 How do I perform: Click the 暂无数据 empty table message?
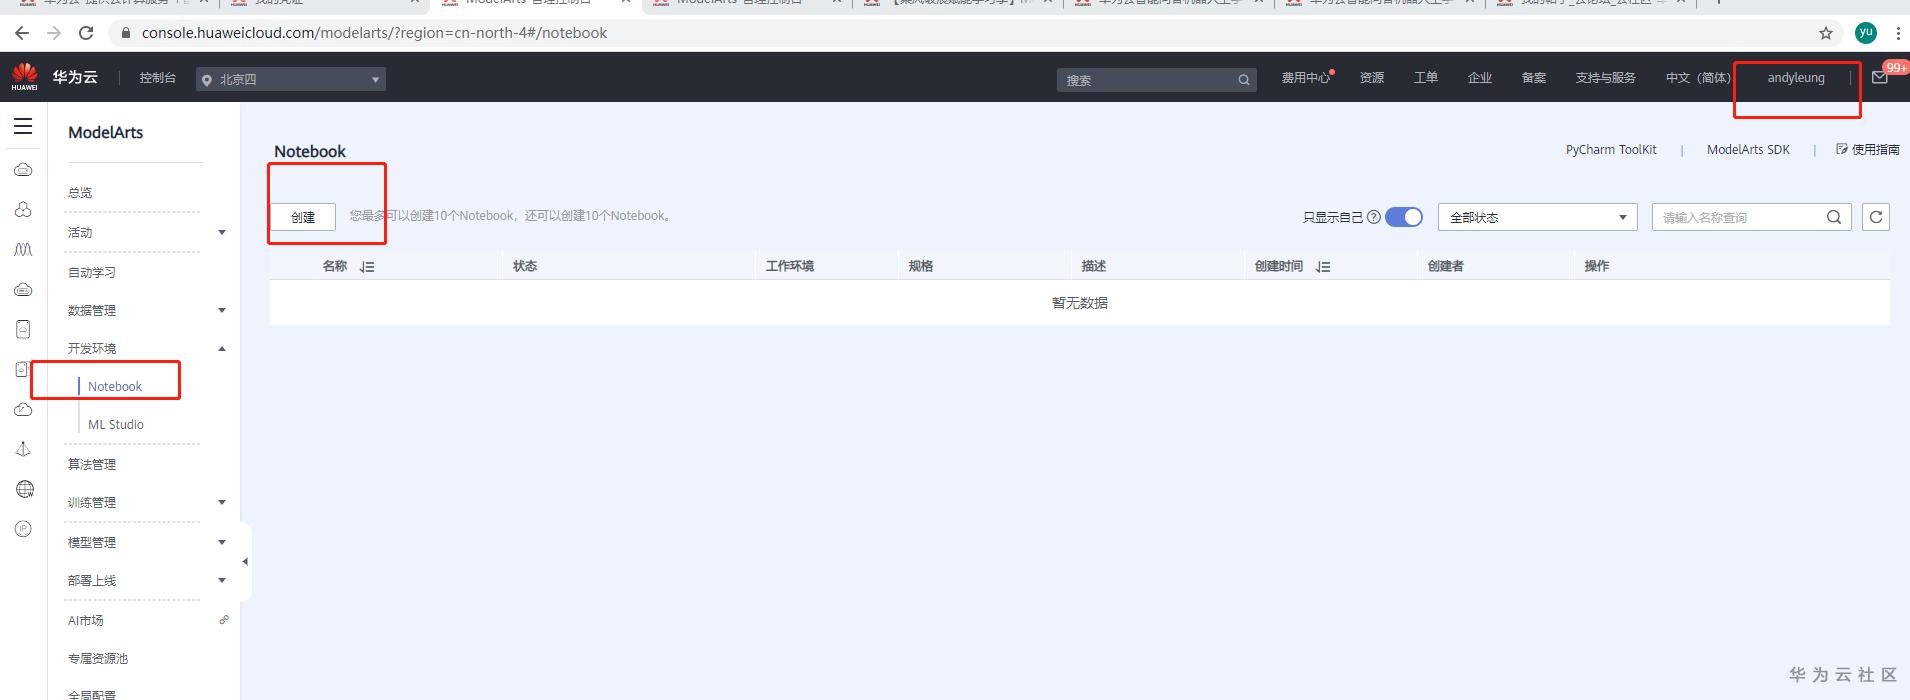[x=1080, y=303]
